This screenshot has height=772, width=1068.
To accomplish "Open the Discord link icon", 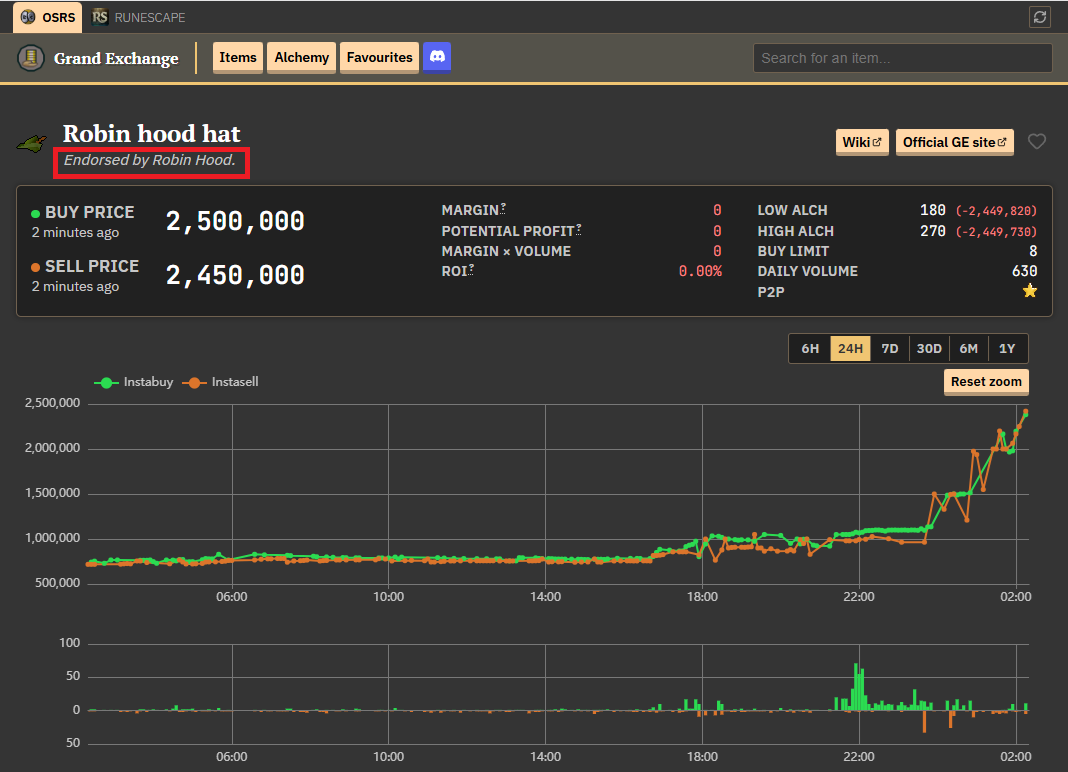I will point(437,57).
